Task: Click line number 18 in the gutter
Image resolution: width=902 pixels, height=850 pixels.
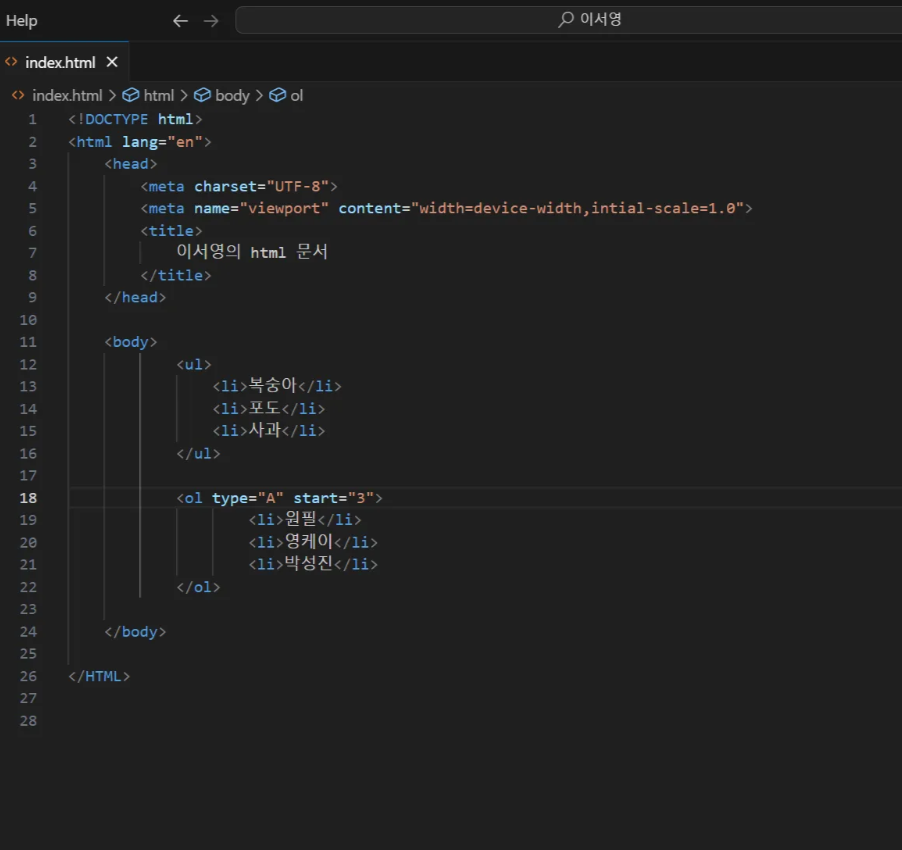Action: (28, 498)
